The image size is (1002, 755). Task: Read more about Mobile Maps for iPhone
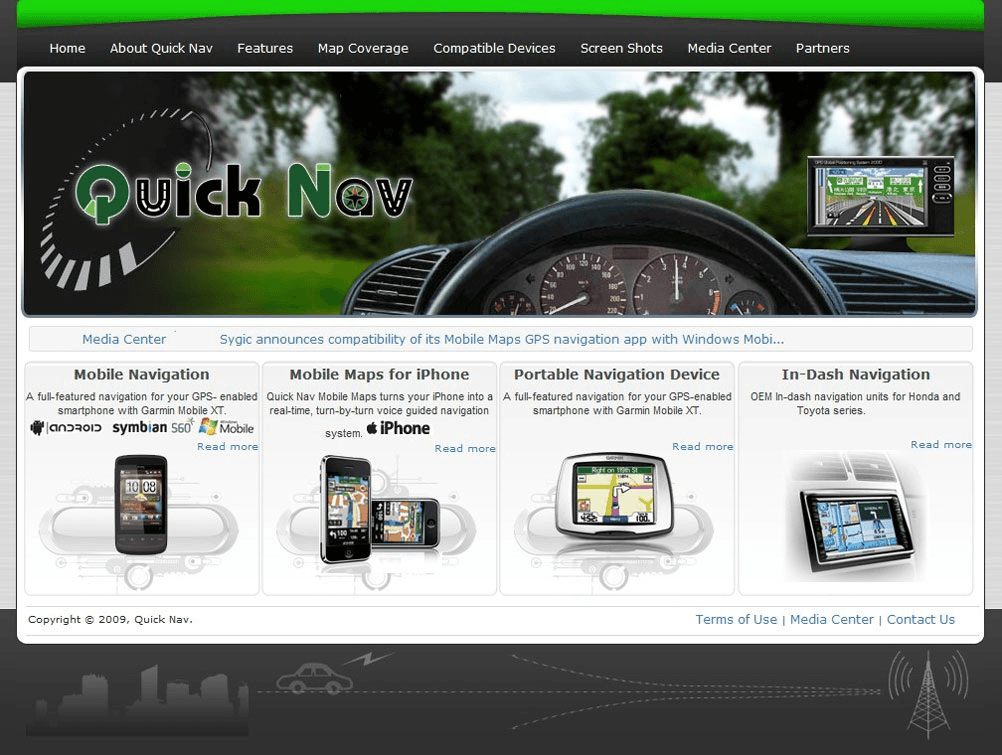click(x=465, y=449)
